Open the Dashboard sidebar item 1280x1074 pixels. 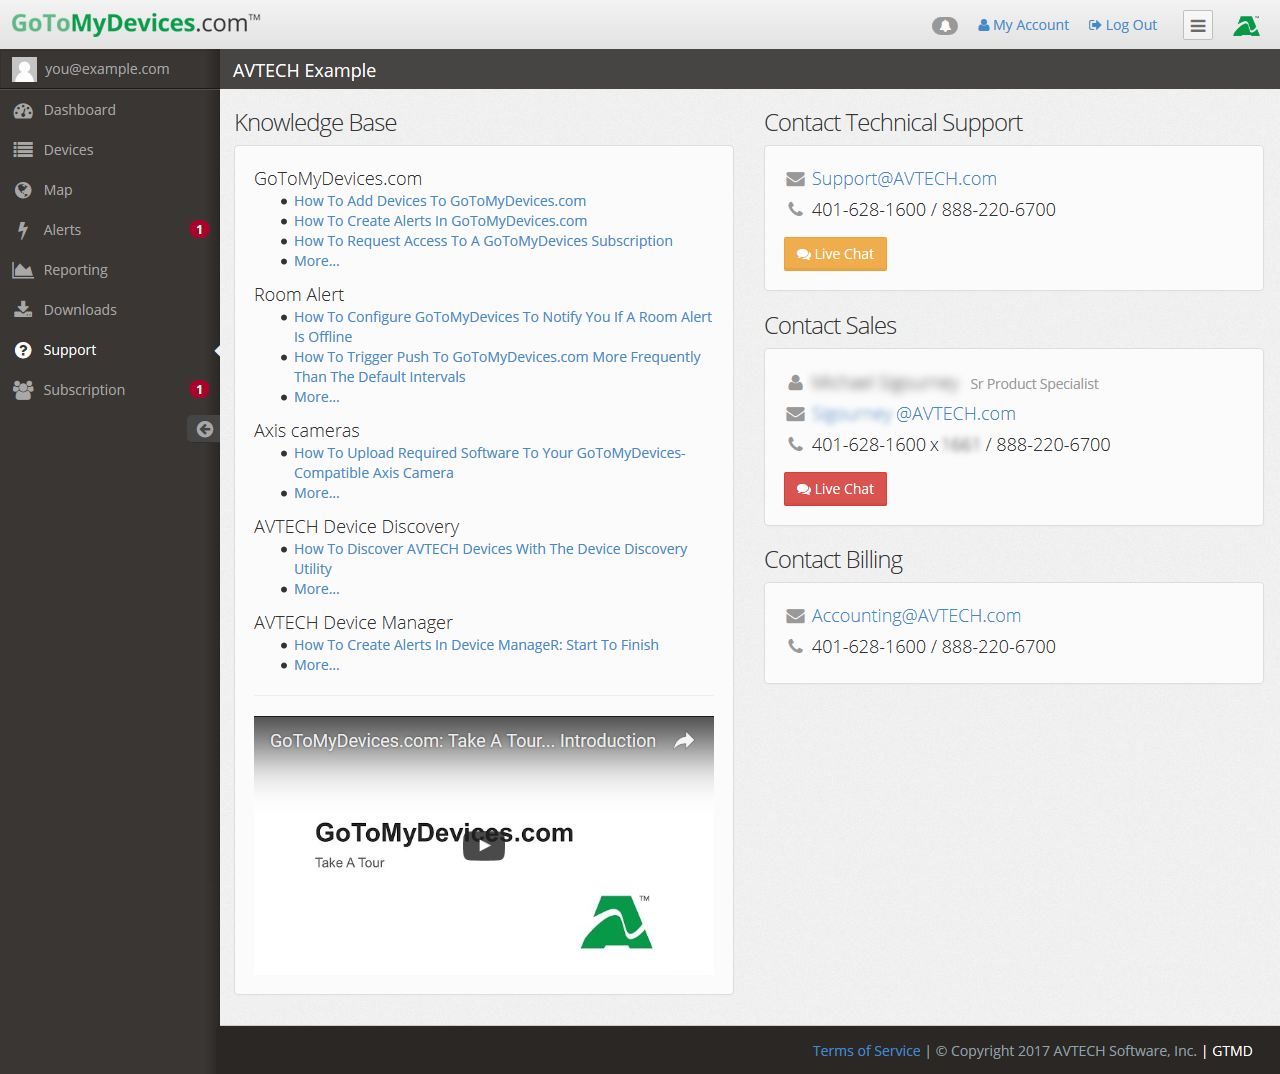click(79, 110)
